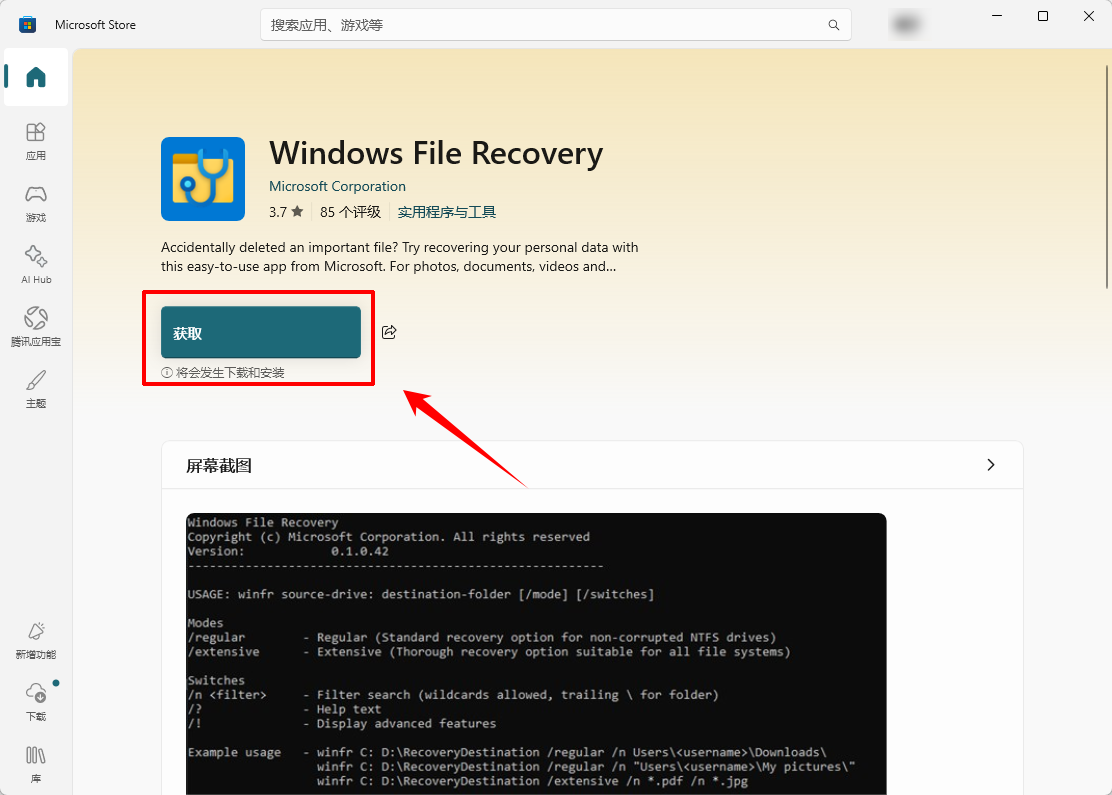Click the app description text to expand
The width and height of the screenshot is (1112, 795).
click(399, 257)
